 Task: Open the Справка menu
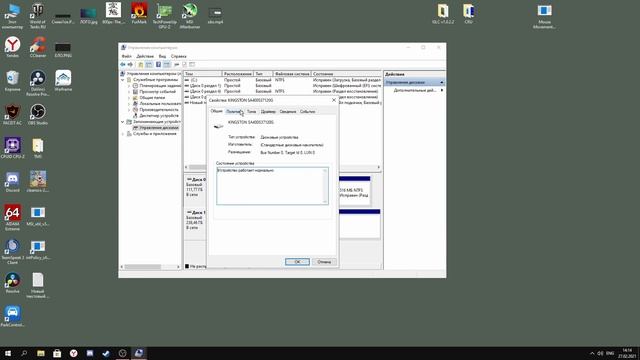coord(179,56)
